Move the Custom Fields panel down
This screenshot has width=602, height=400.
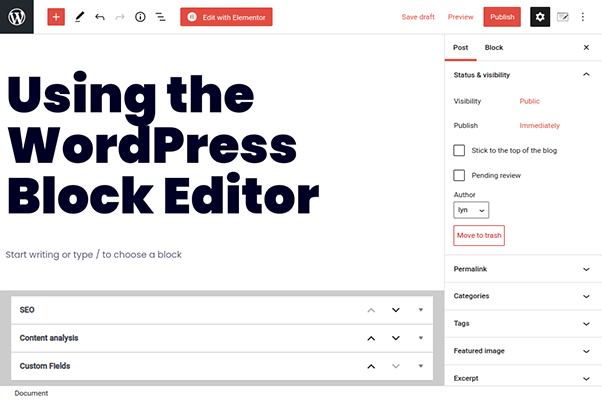(396, 366)
